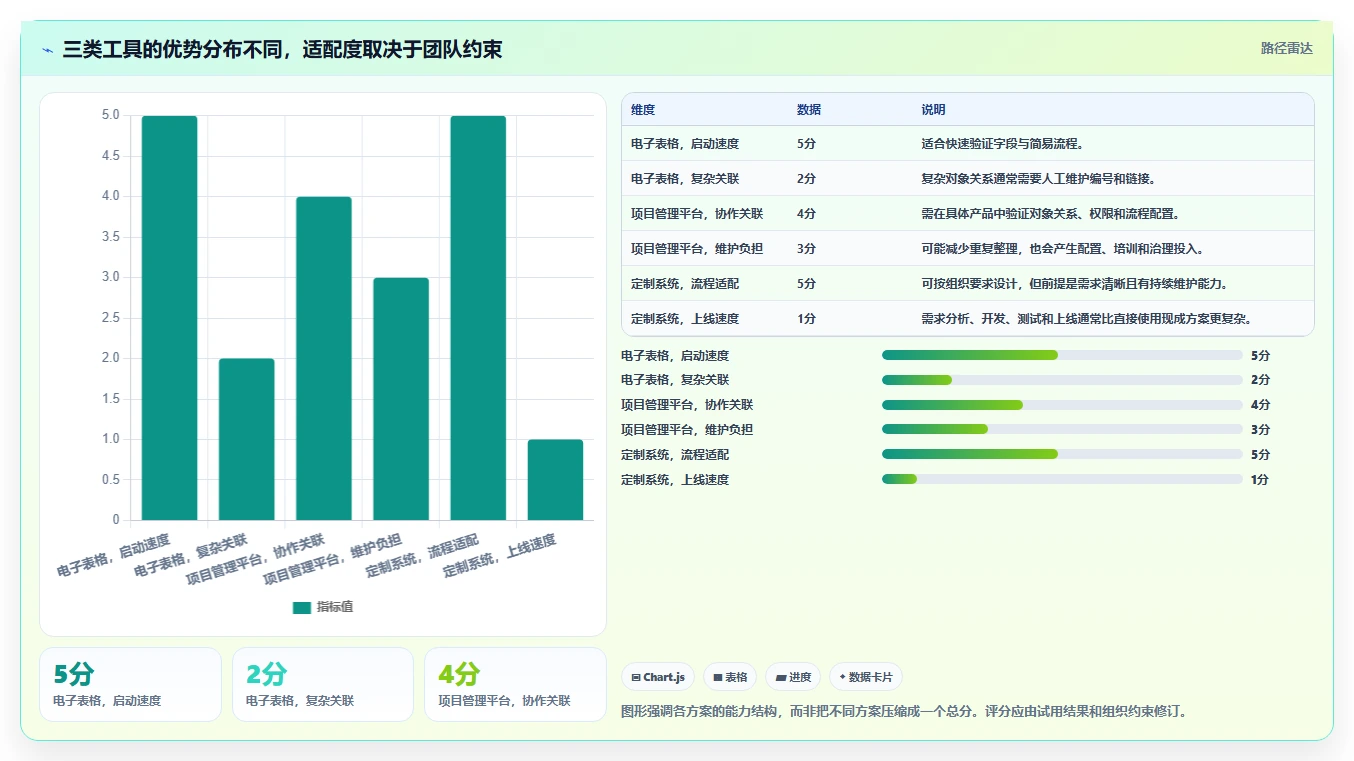Click the 定制系统，流程适配 progress bar
The width and height of the screenshot is (1354, 761).
tap(1062, 454)
